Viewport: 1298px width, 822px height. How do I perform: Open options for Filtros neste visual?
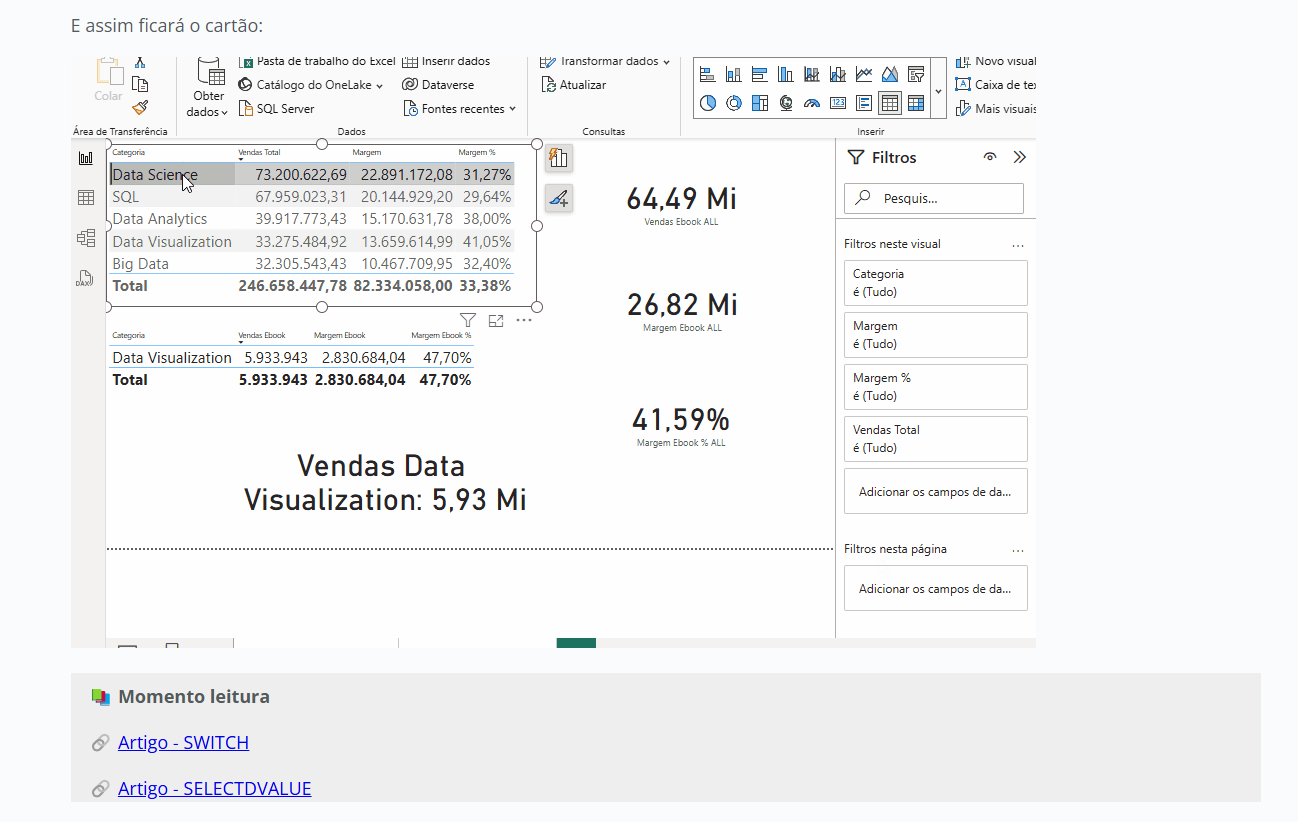[1018, 244]
